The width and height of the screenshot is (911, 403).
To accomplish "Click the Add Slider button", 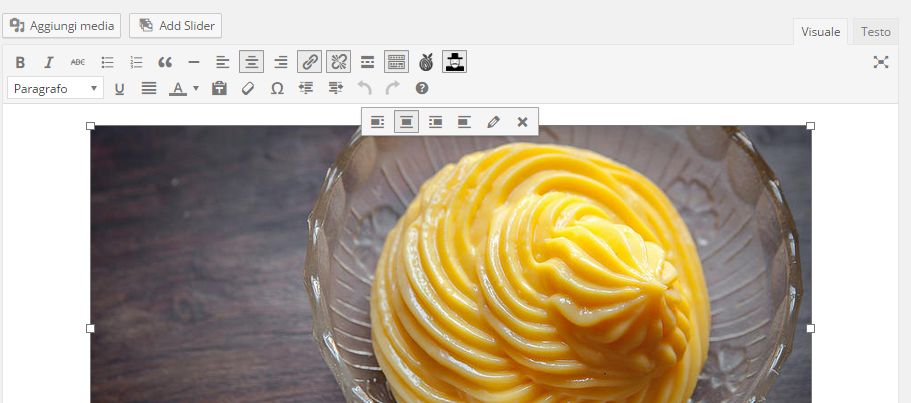I will click(176, 26).
